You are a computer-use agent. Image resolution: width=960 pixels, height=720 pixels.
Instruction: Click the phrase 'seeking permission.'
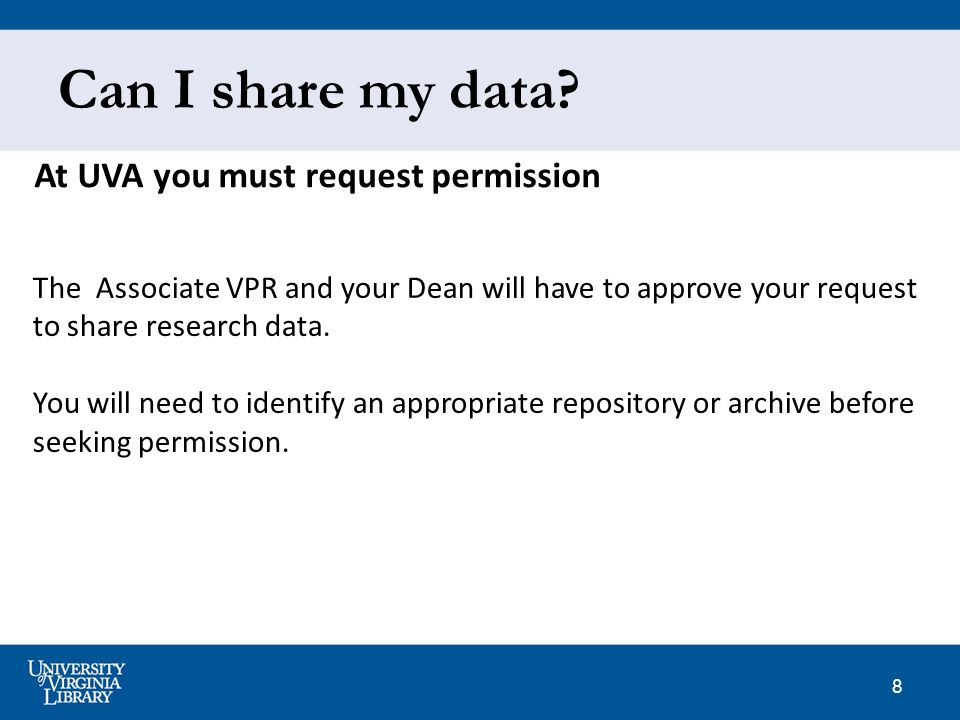coord(160,443)
